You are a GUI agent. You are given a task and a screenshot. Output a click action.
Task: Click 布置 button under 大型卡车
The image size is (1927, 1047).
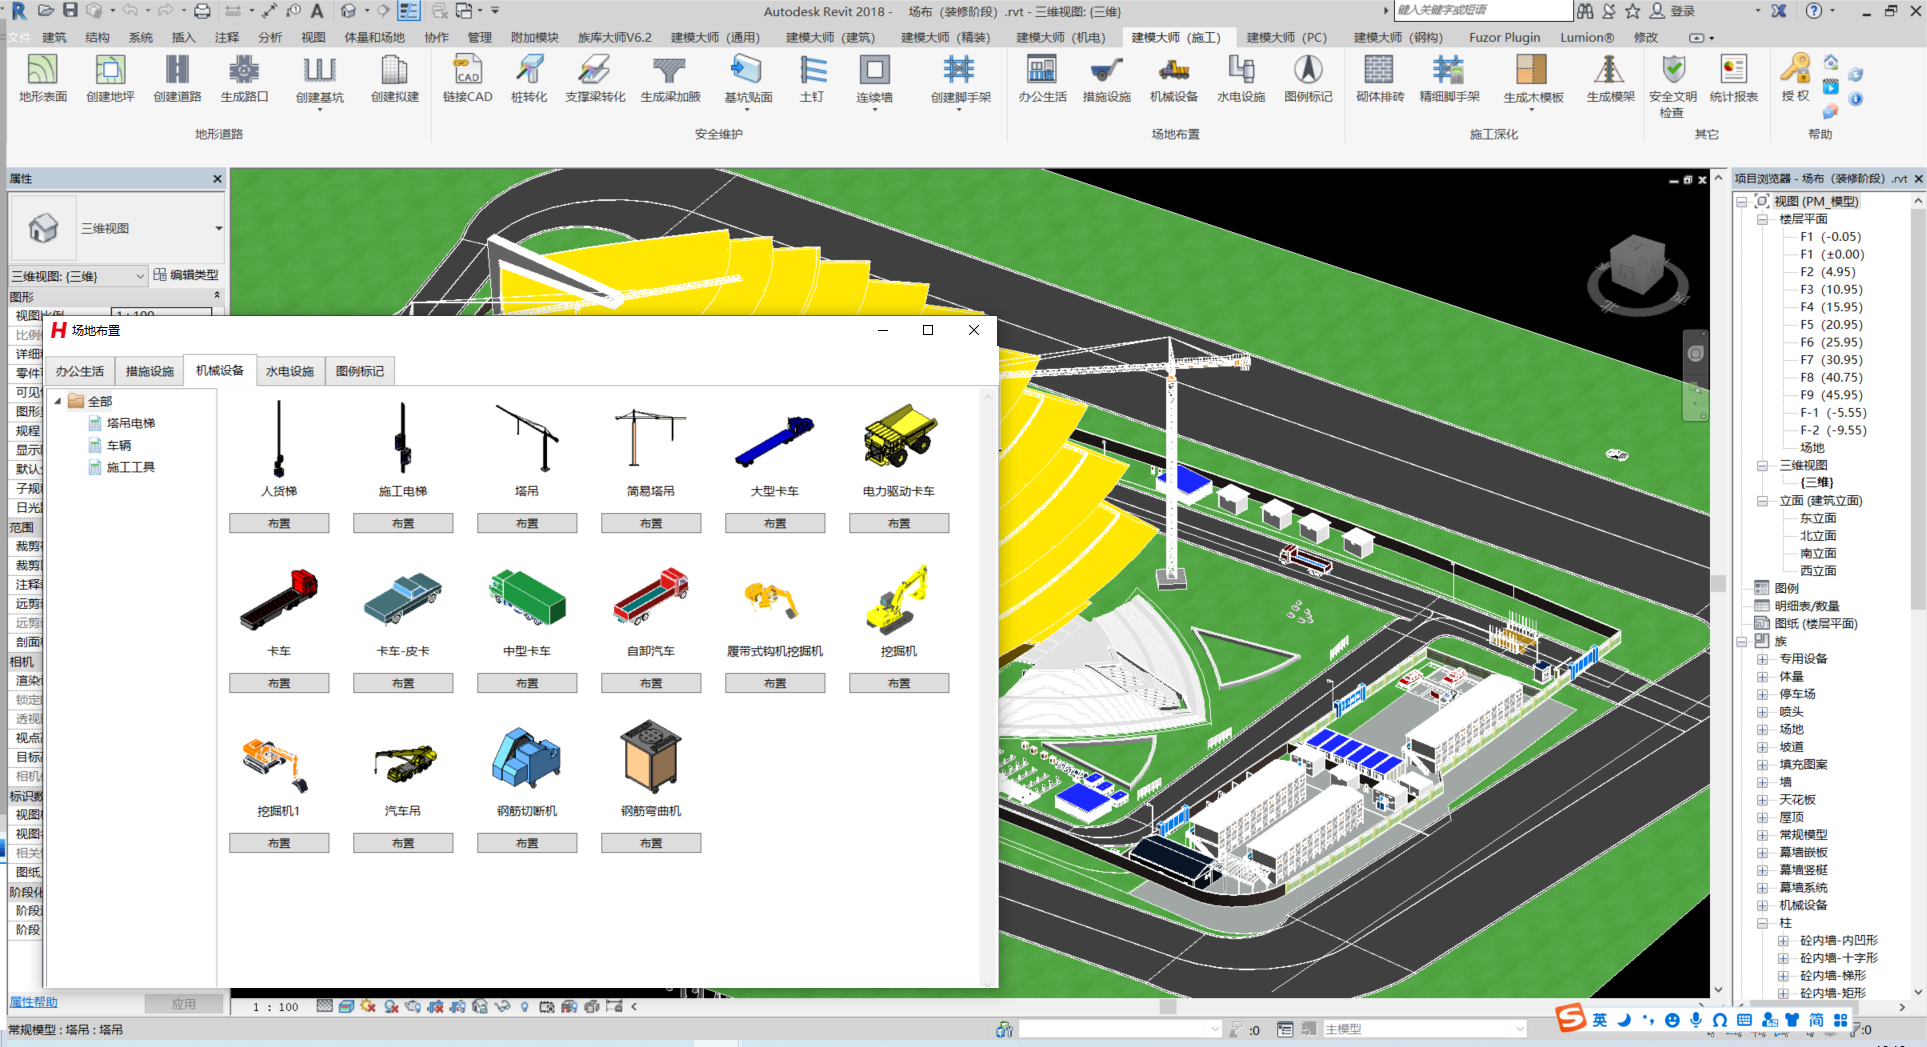coord(775,523)
